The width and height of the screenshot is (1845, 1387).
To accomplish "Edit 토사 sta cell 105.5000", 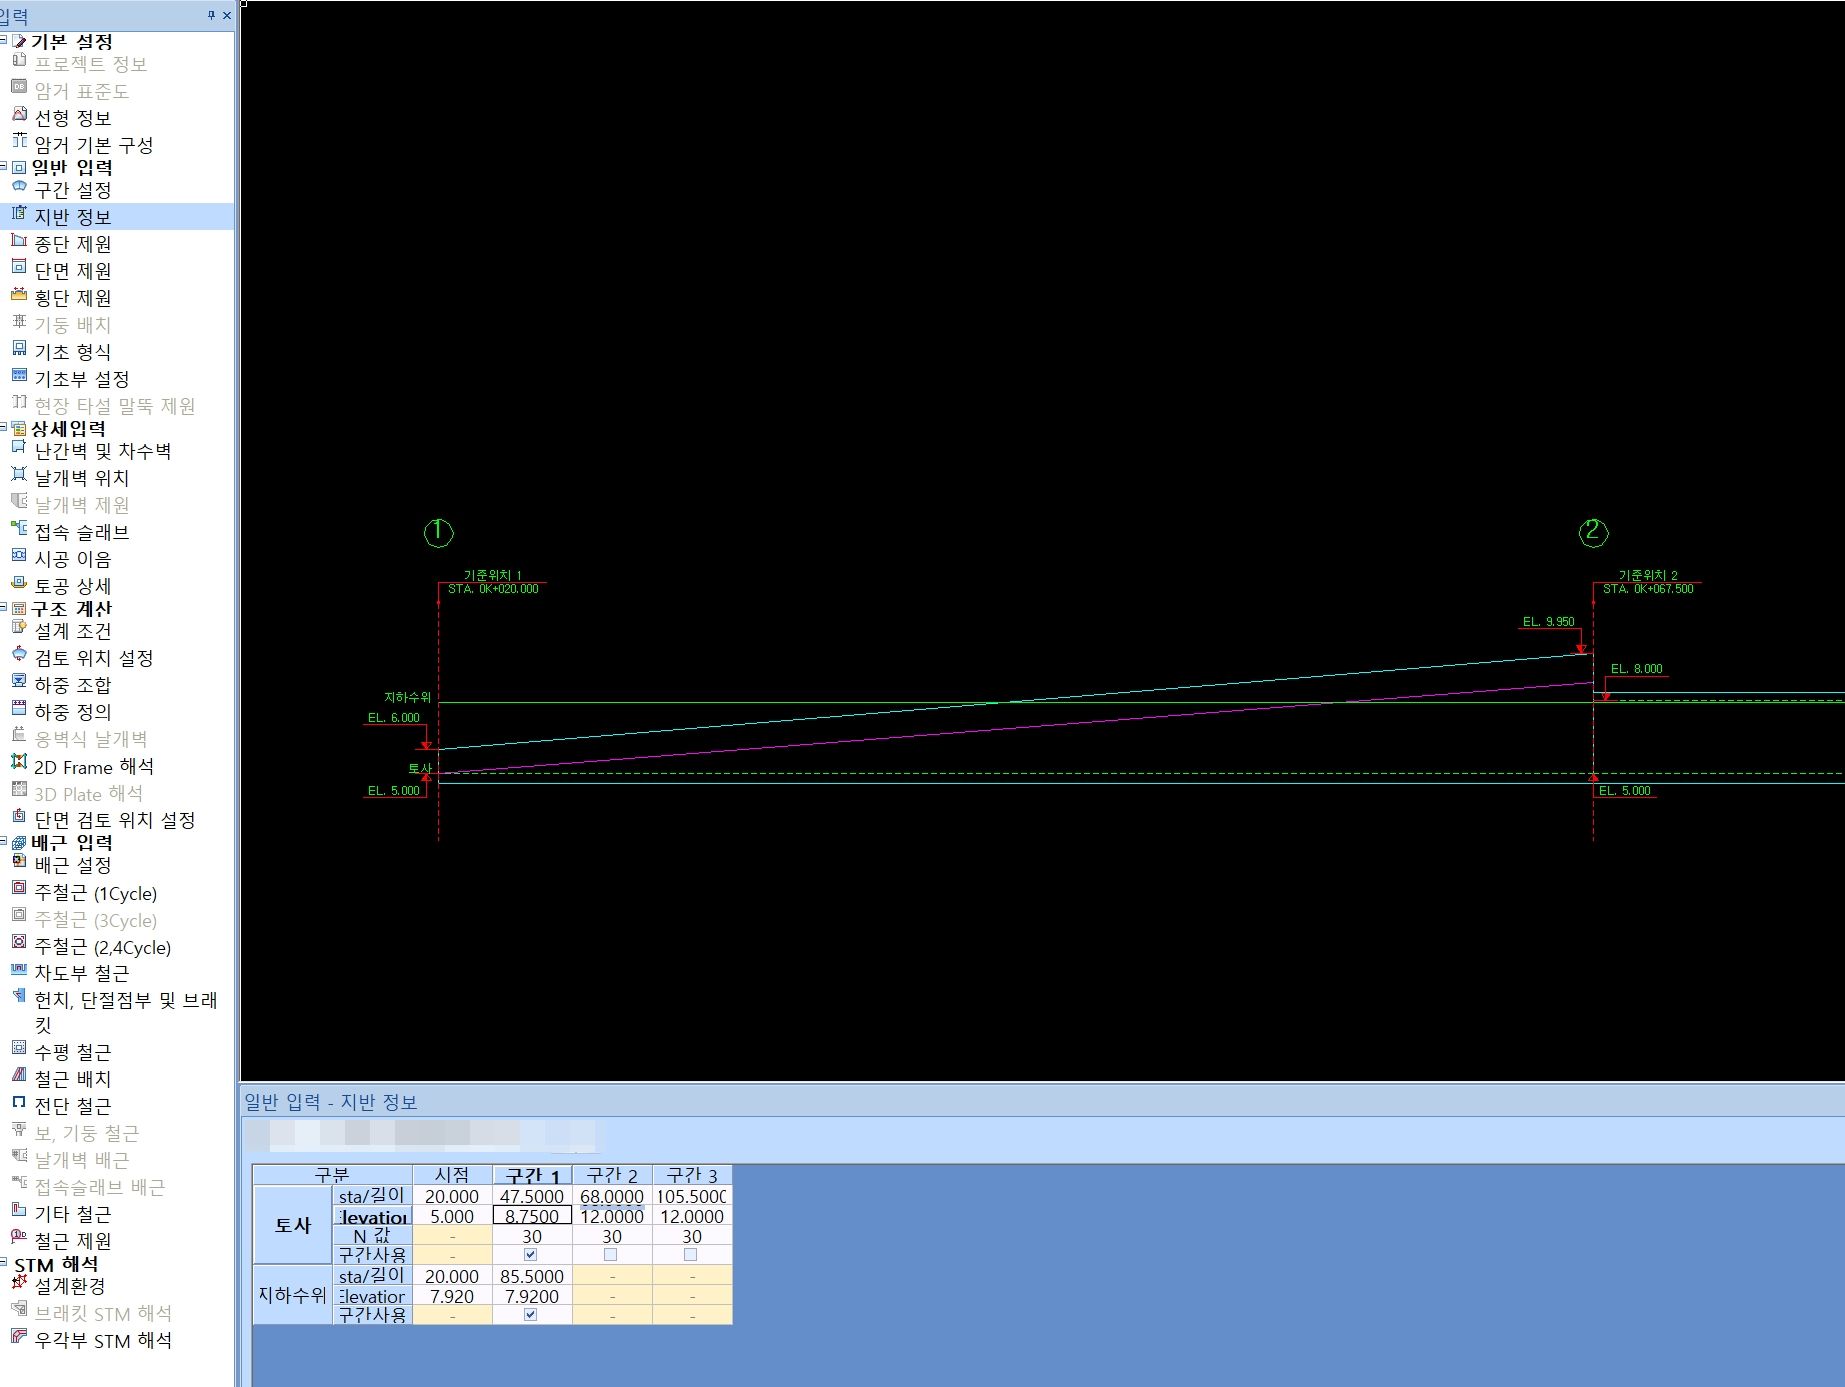I will click(692, 1196).
